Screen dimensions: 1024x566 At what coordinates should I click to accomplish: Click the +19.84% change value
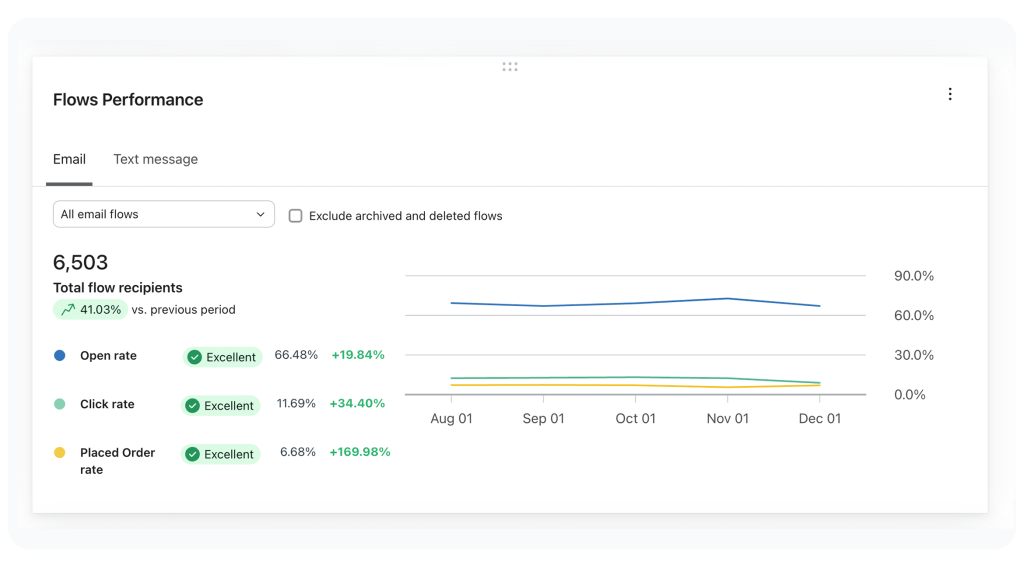pos(358,354)
